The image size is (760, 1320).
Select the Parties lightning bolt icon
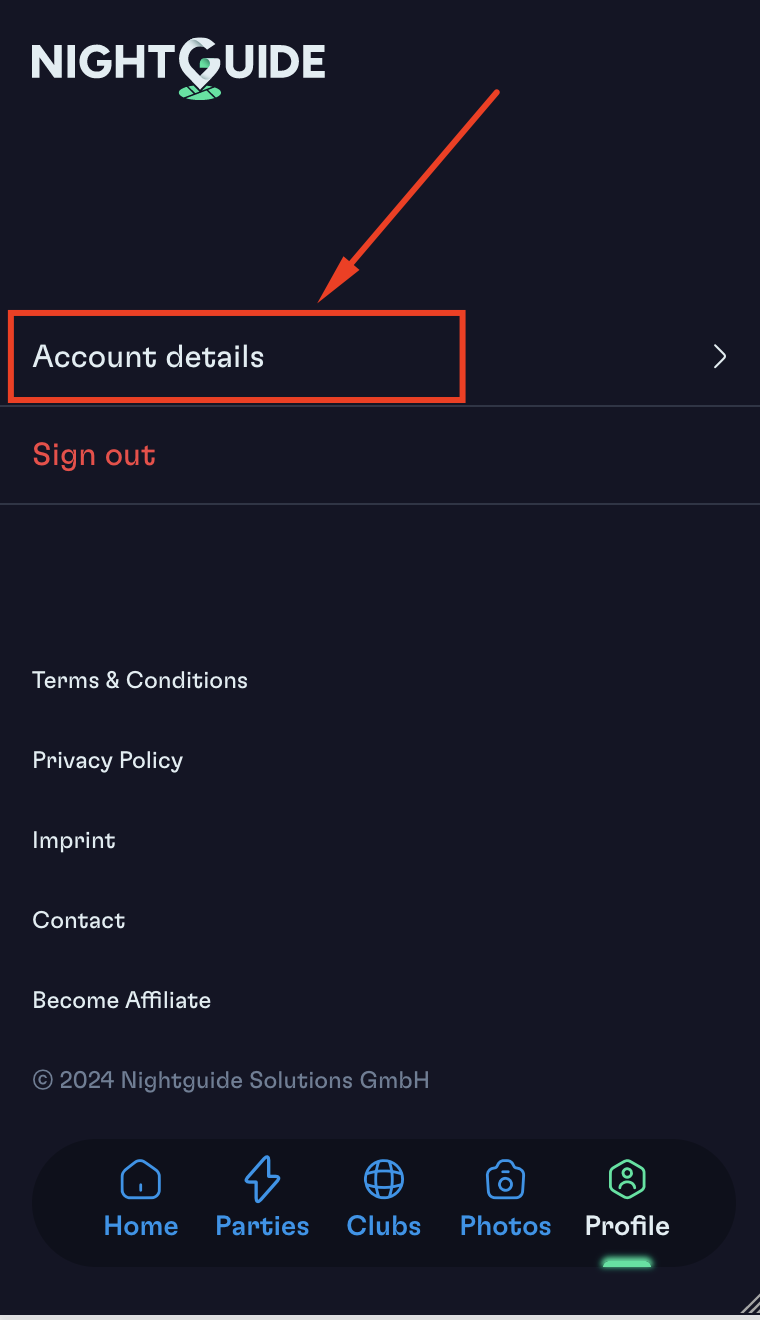[x=262, y=1179]
